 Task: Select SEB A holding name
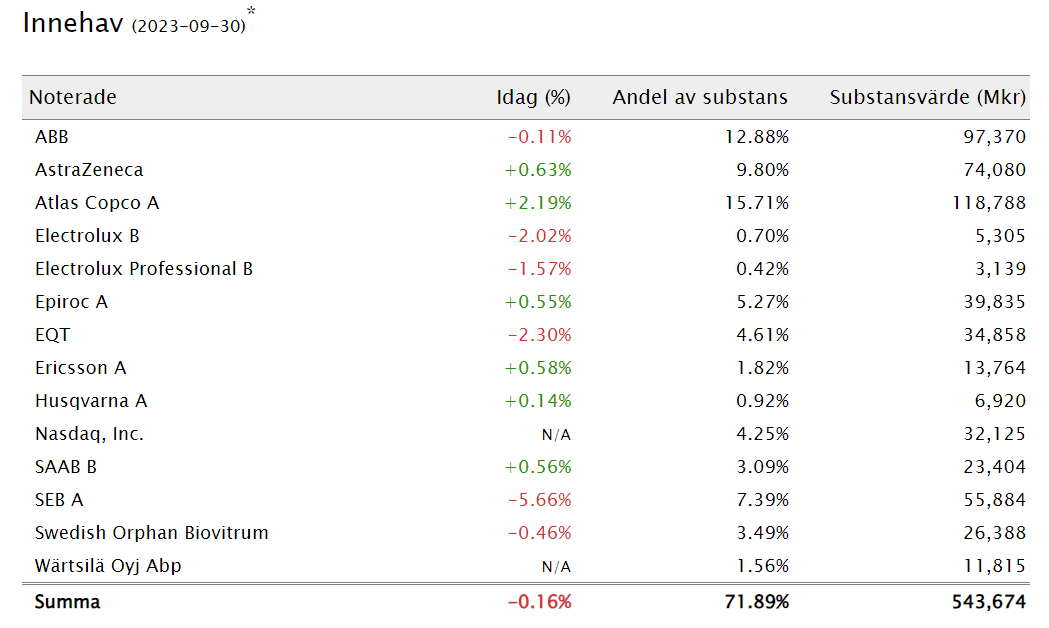[x=59, y=500]
